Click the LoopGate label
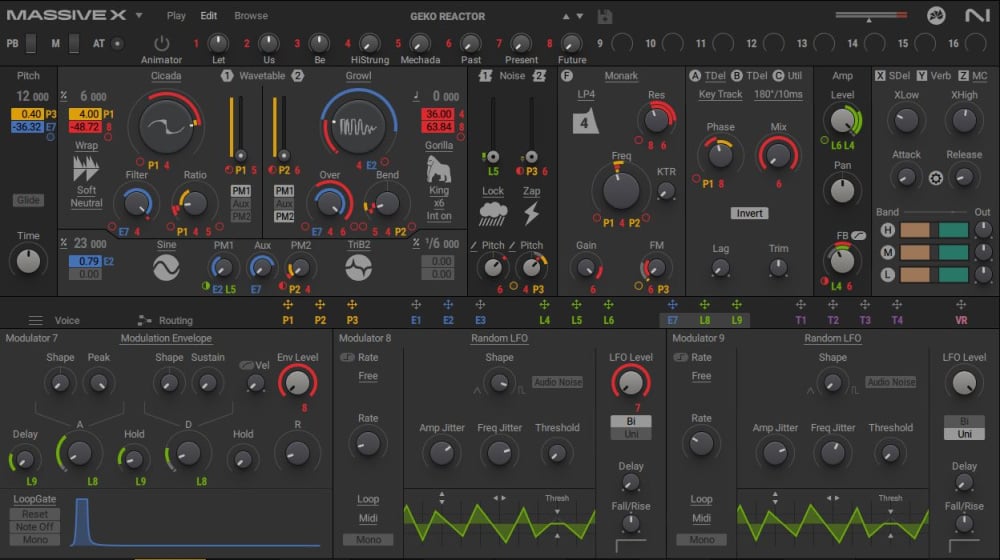The height and width of the screenshot is (560, 1000). 34,499
